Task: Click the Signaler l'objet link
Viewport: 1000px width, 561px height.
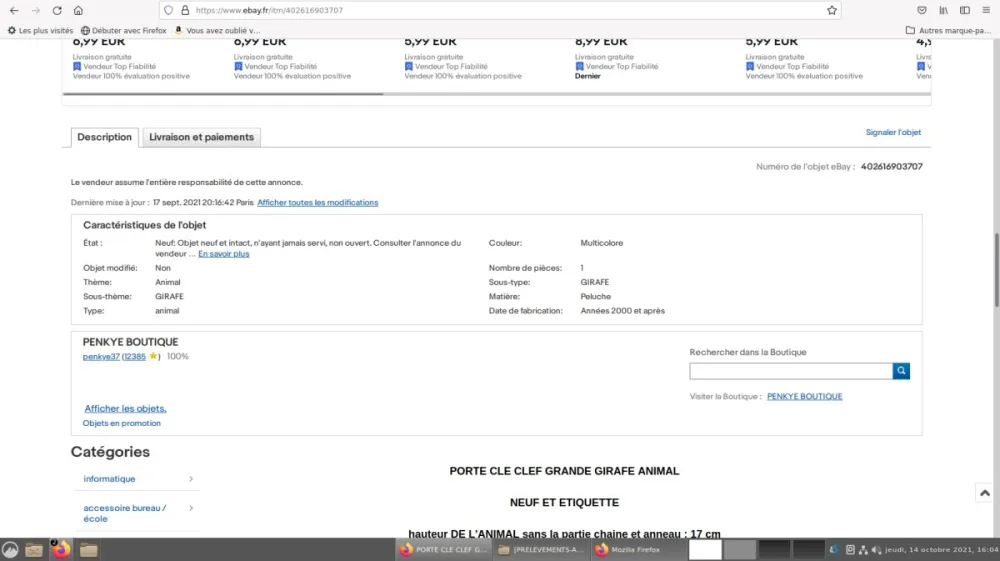Action: click(893, 133)
